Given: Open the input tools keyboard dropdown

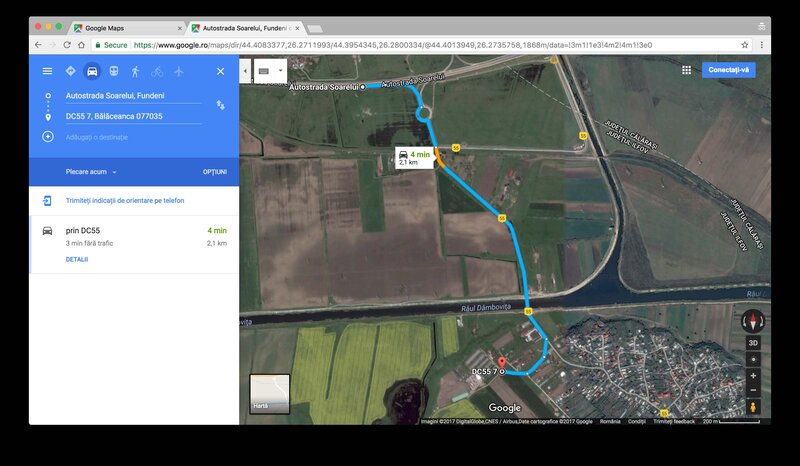Looking at the screenshot, I should coord(270,71).
